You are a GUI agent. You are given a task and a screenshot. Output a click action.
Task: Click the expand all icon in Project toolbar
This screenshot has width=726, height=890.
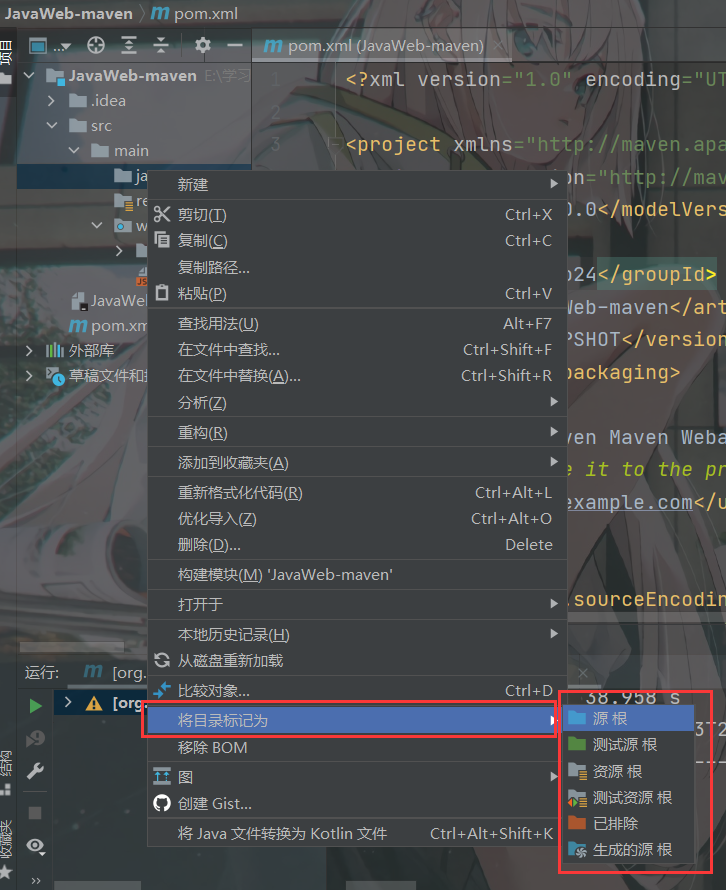(129, 45)
